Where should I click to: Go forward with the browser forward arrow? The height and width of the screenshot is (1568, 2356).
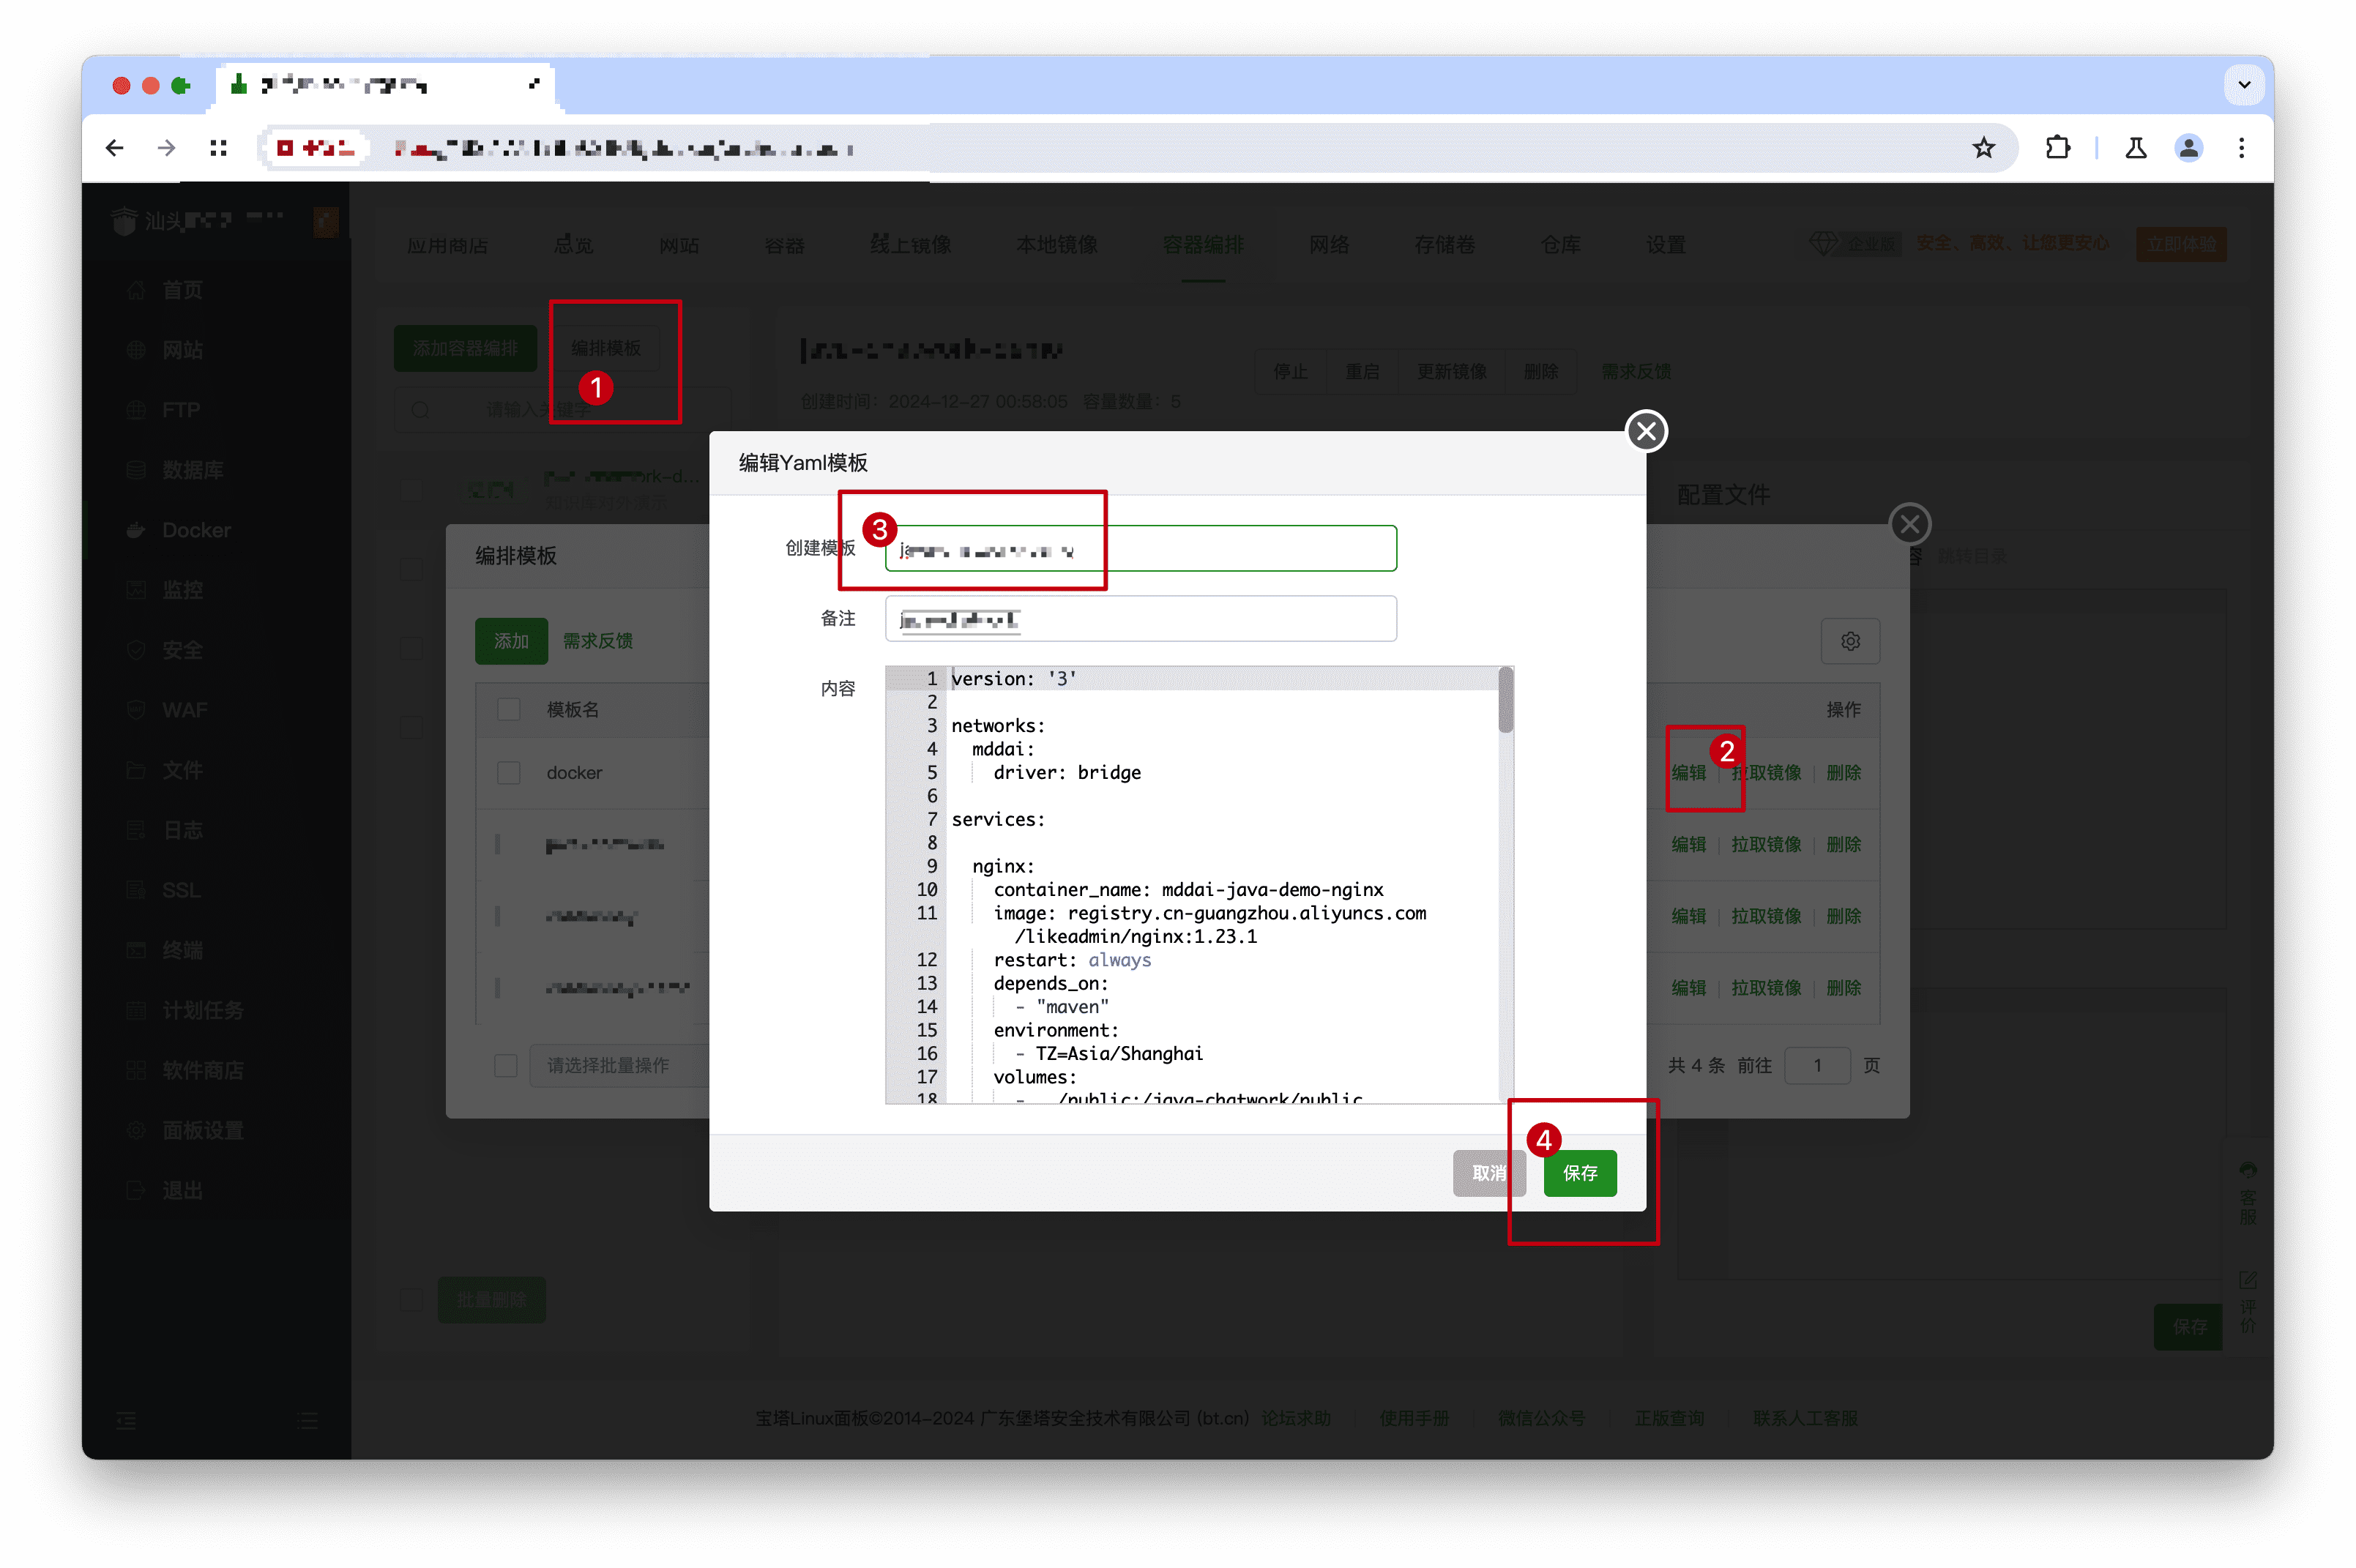(167, 148)
